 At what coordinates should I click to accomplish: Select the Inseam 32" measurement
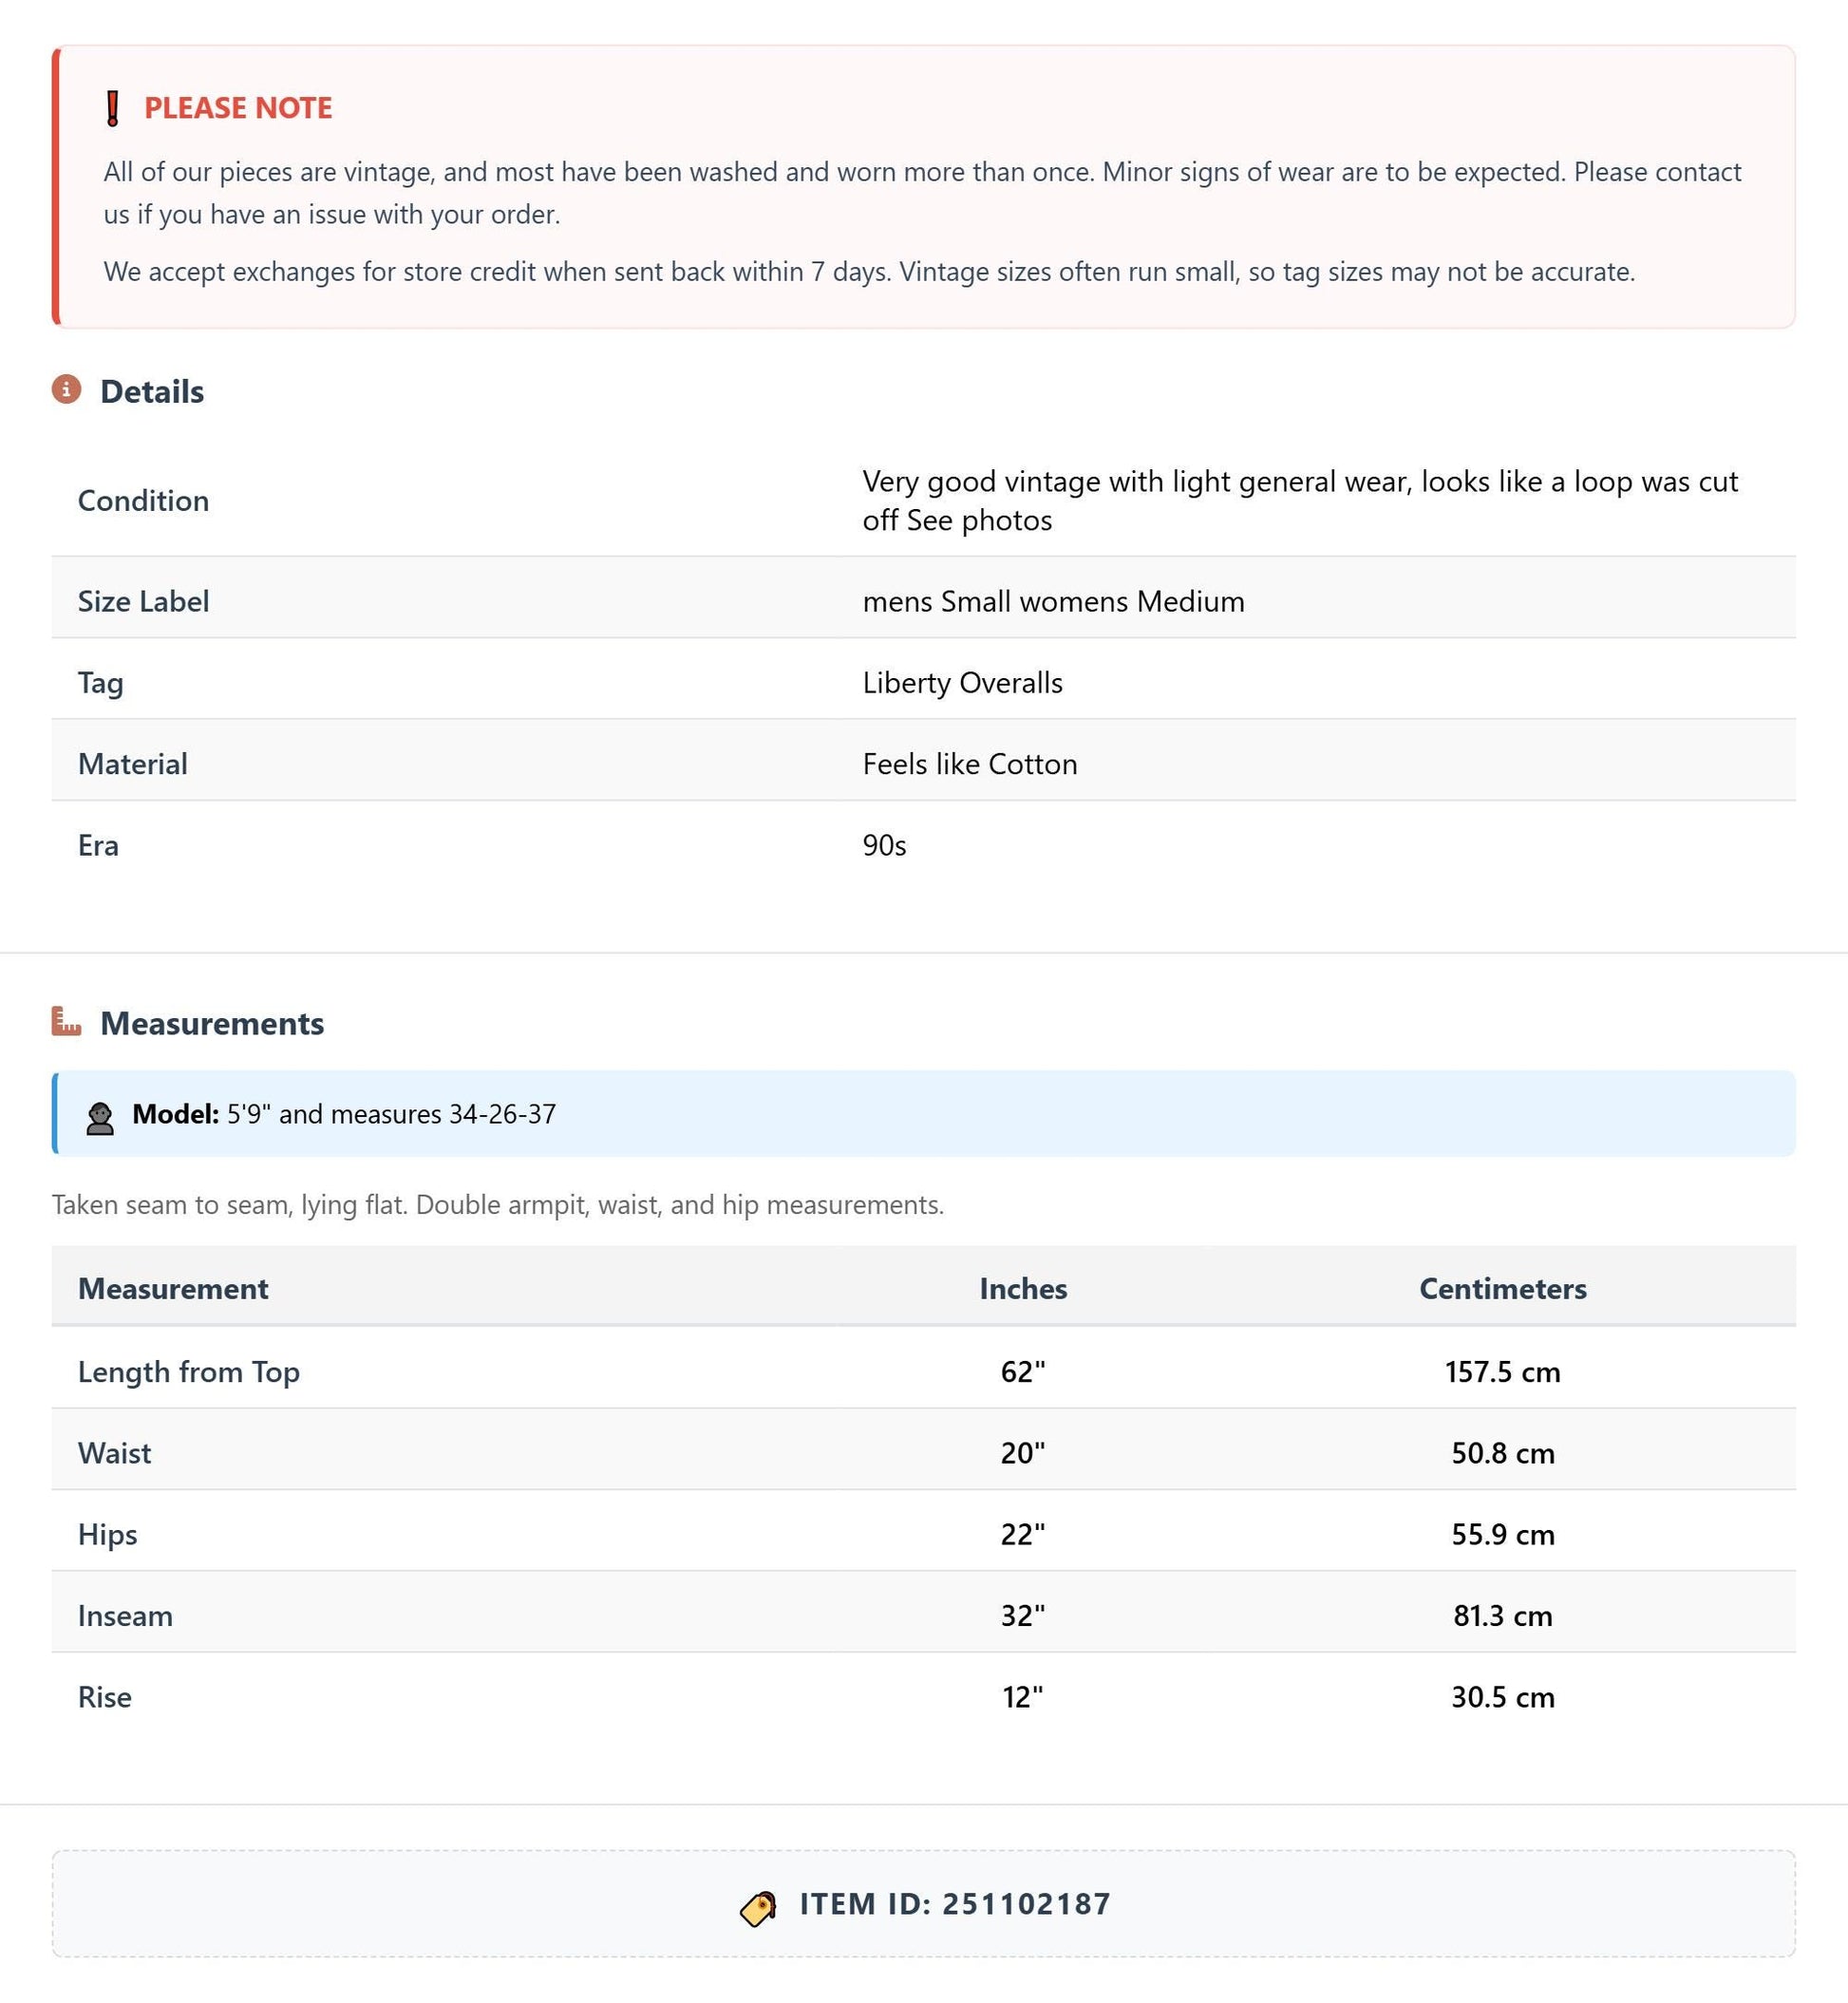click(x=1023, y=1616)
